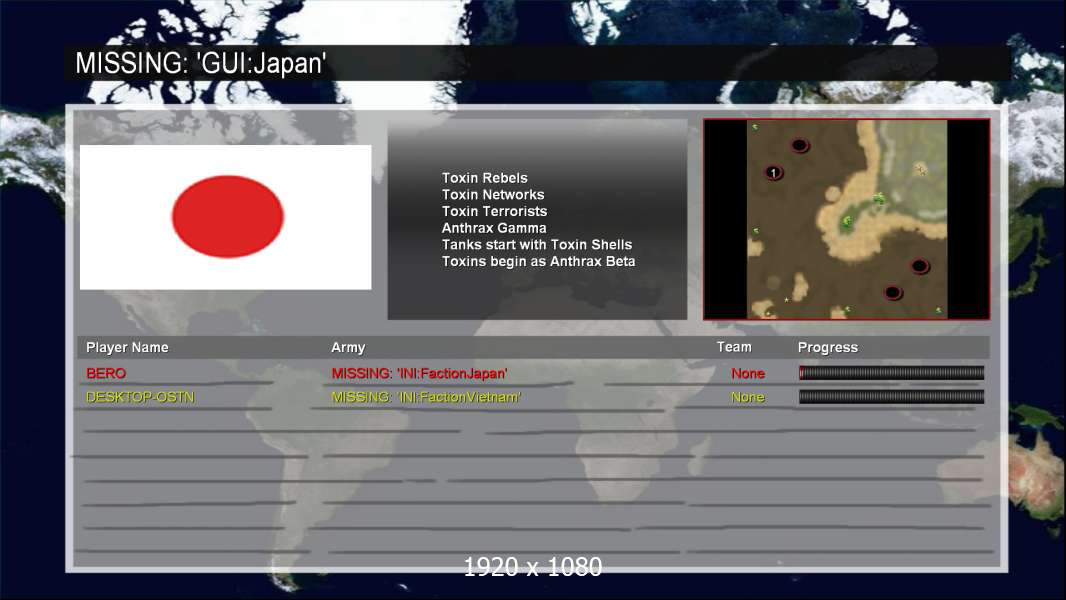Click BERO's loading progress bar
Screen dimensions: 1066x600
click(x=891, y=372)
